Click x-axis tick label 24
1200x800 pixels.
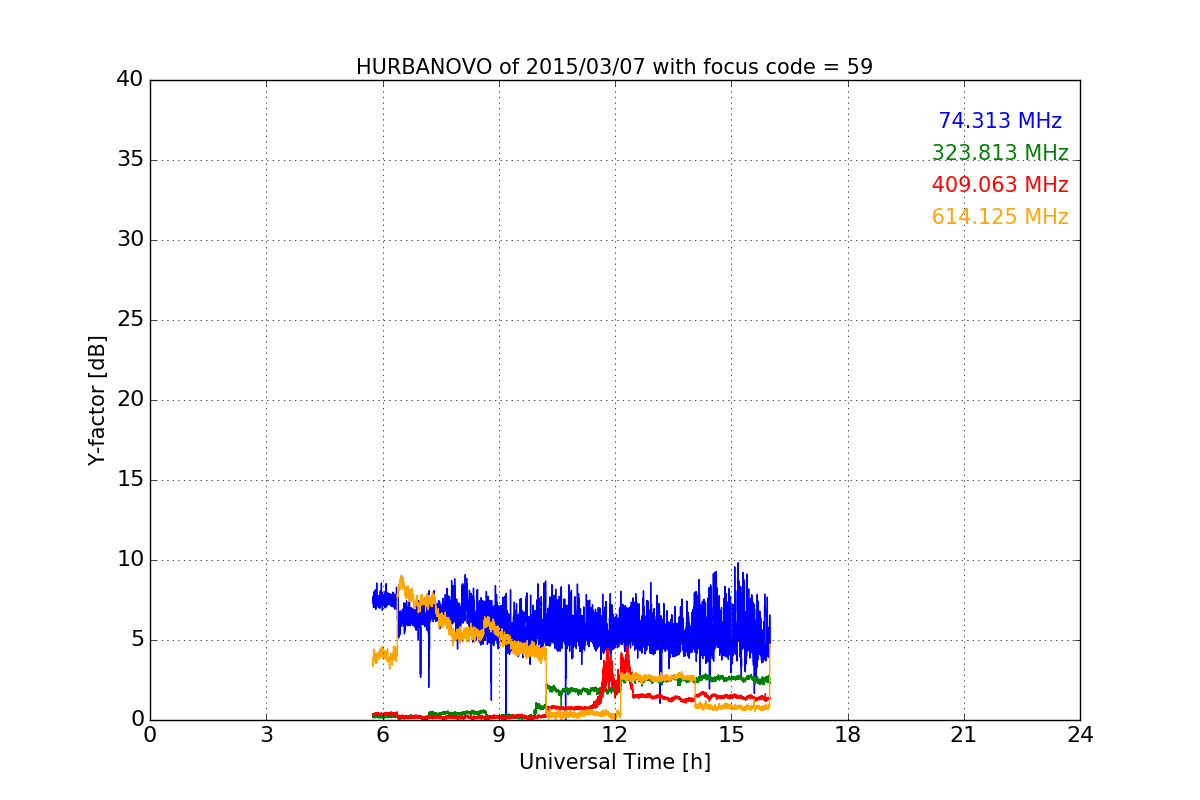pos(1080,735)
